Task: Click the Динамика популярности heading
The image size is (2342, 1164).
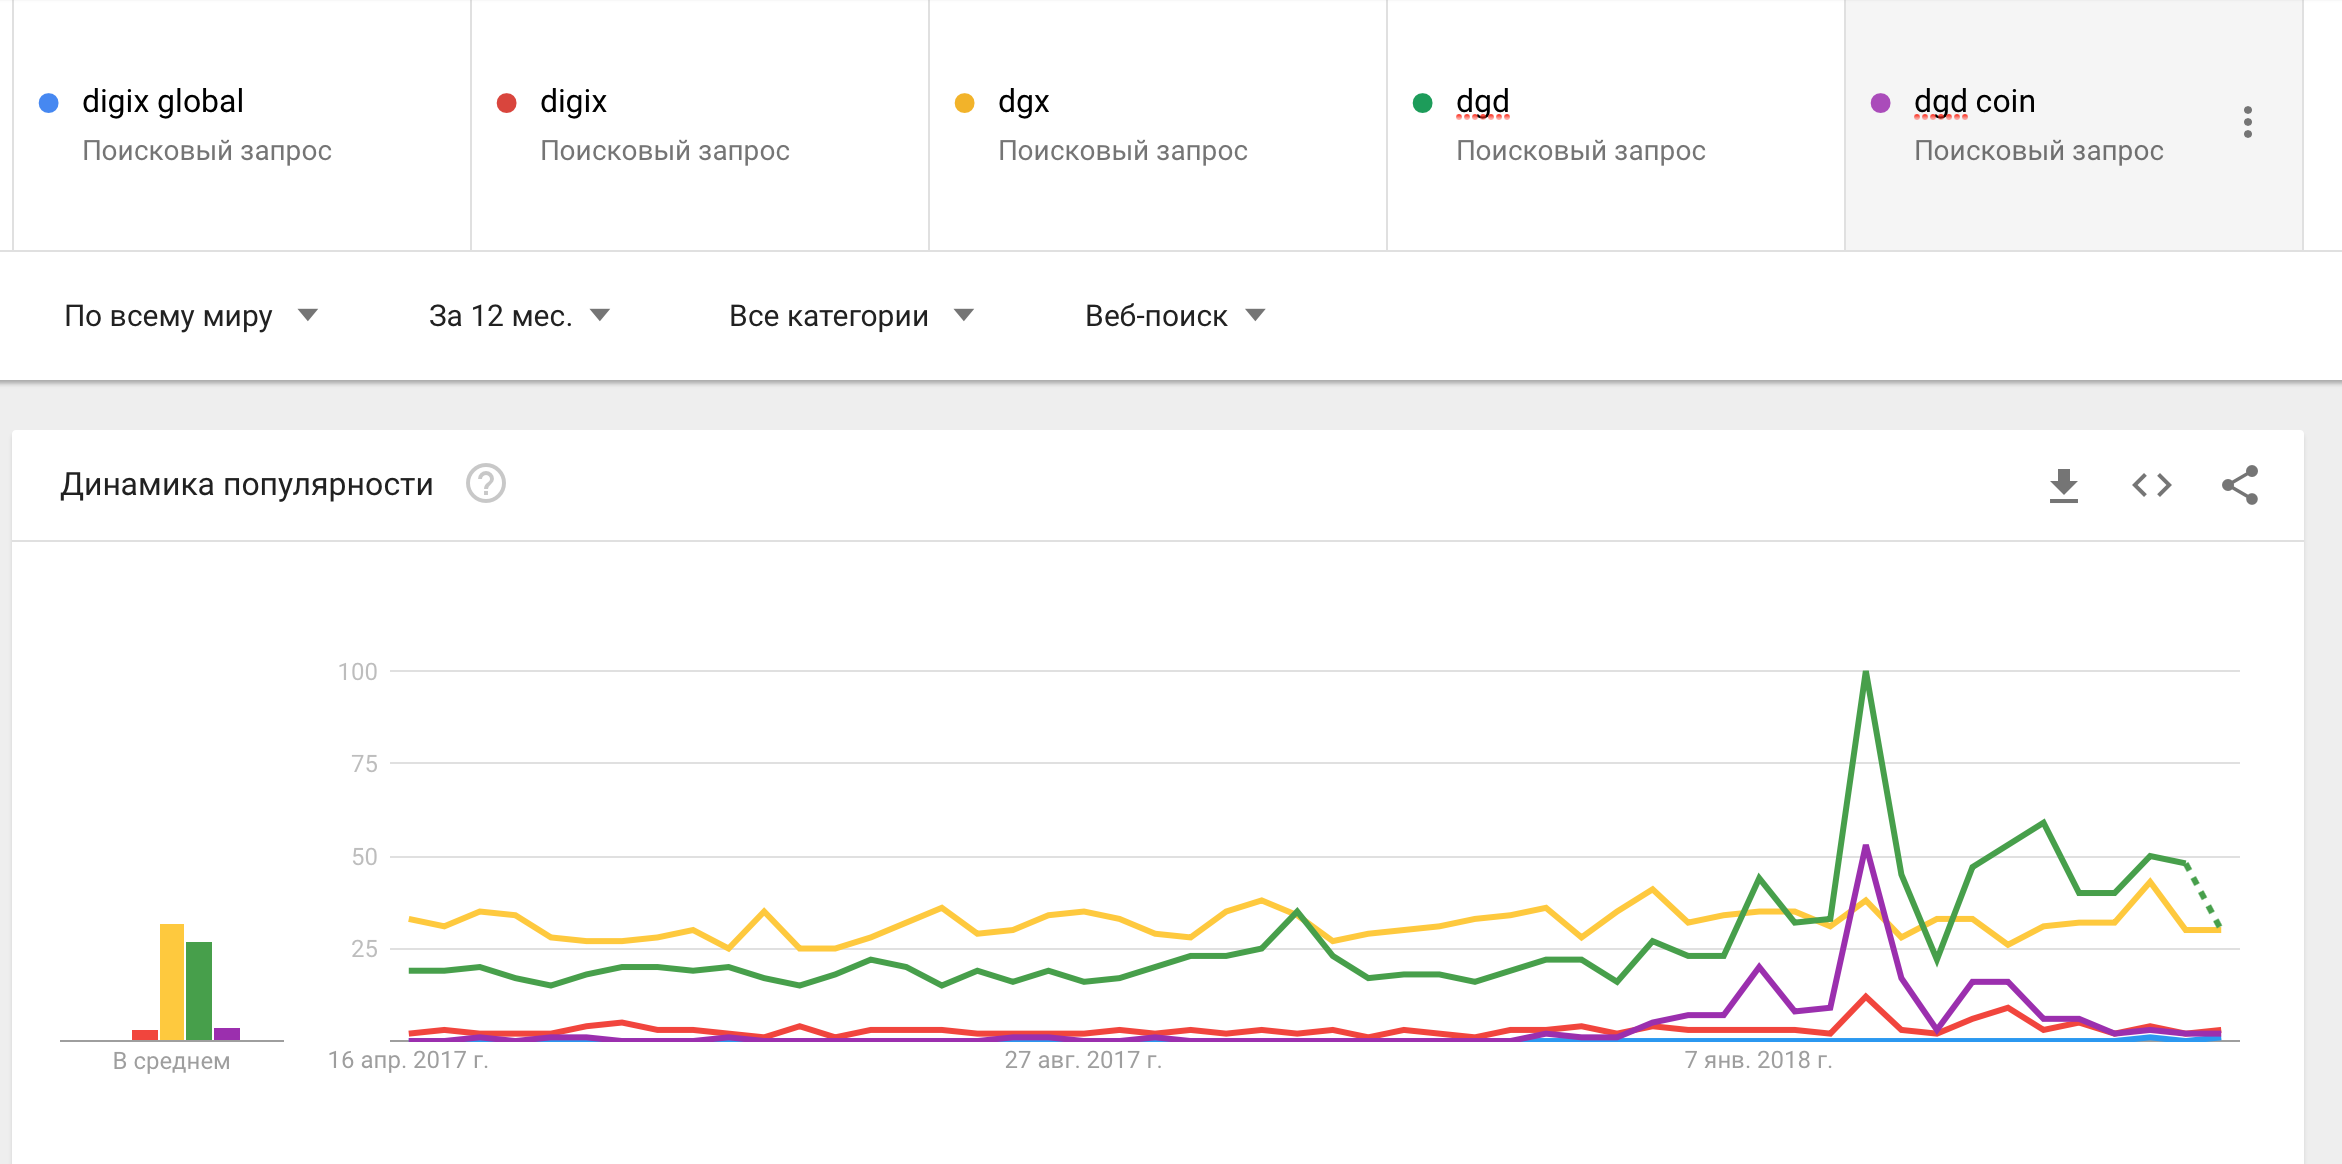Action: [x=247, y=485]
